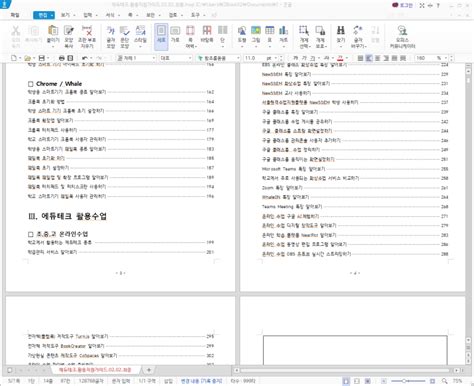Toggle track changes (변경 내용) in status bar
Viewport: 474px width, 386px height.
coord(201,381)
